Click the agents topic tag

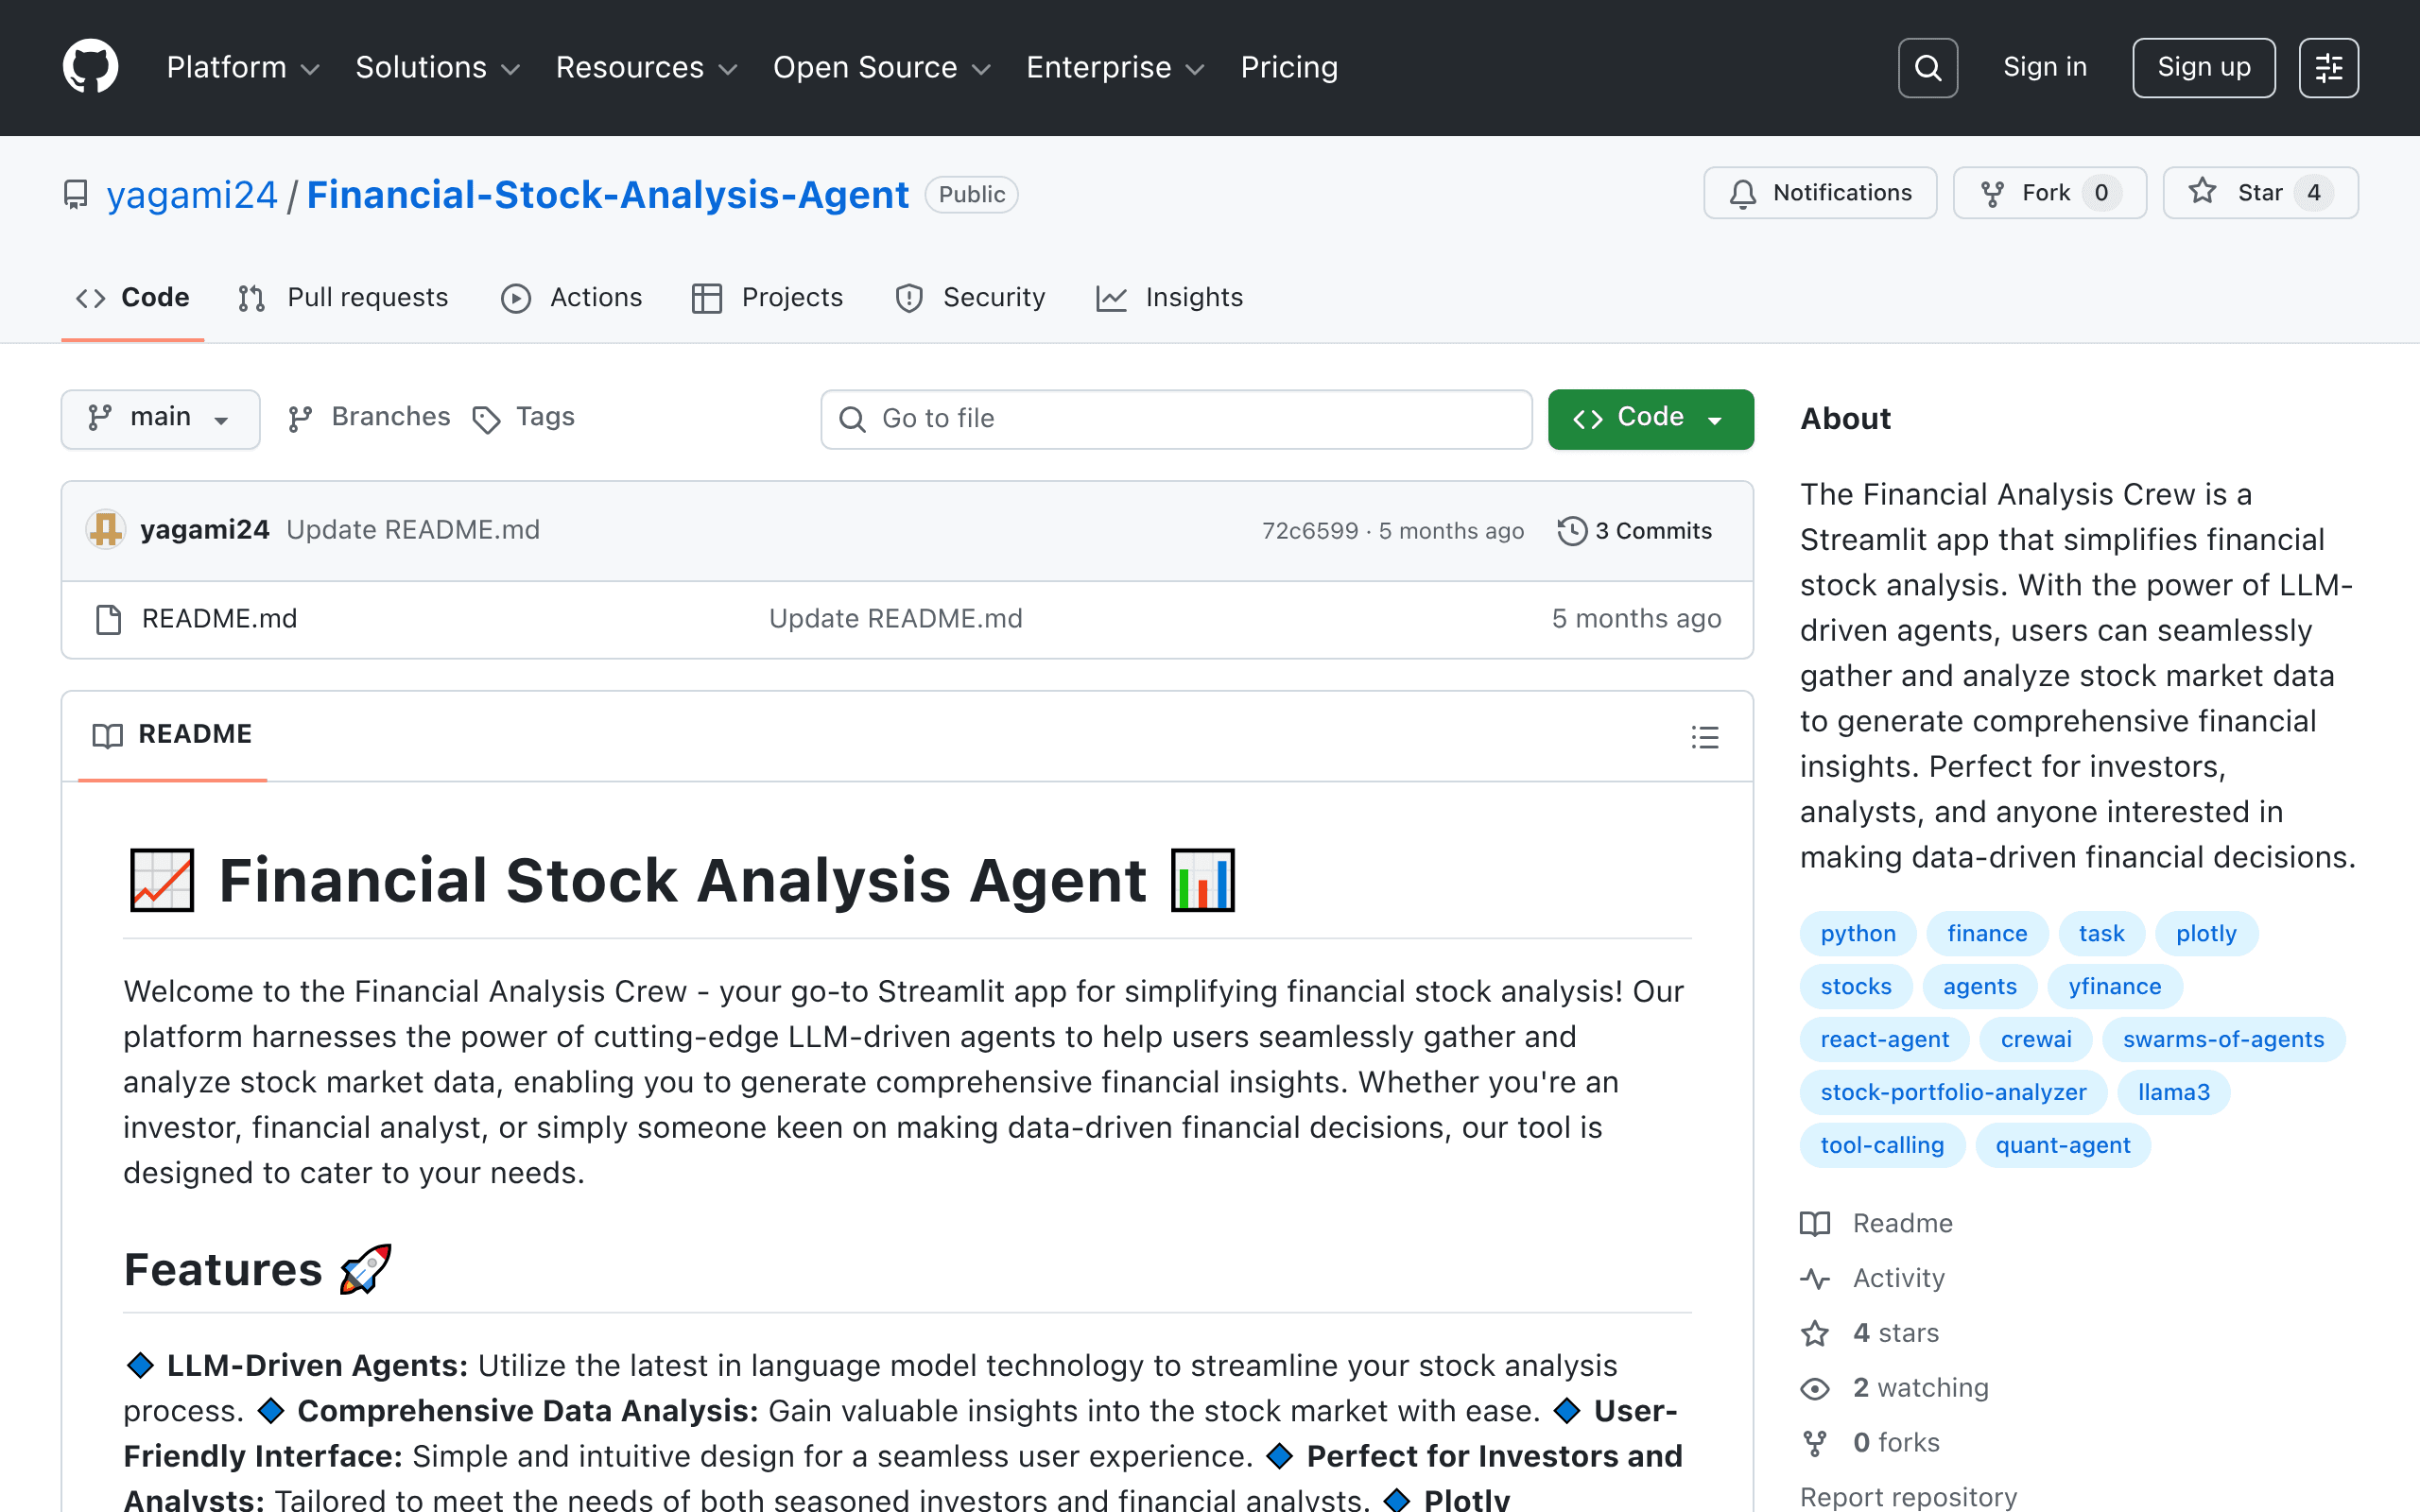pos(1979,986)
